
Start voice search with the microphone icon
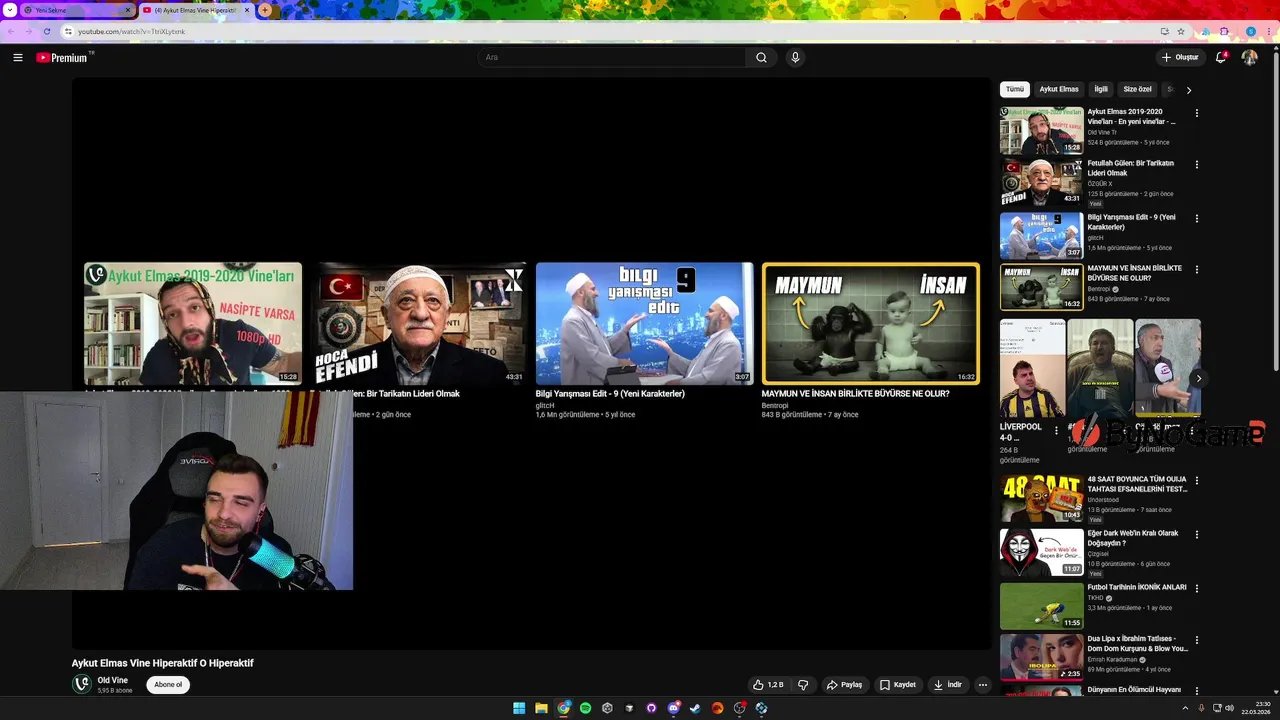[795, 58]
